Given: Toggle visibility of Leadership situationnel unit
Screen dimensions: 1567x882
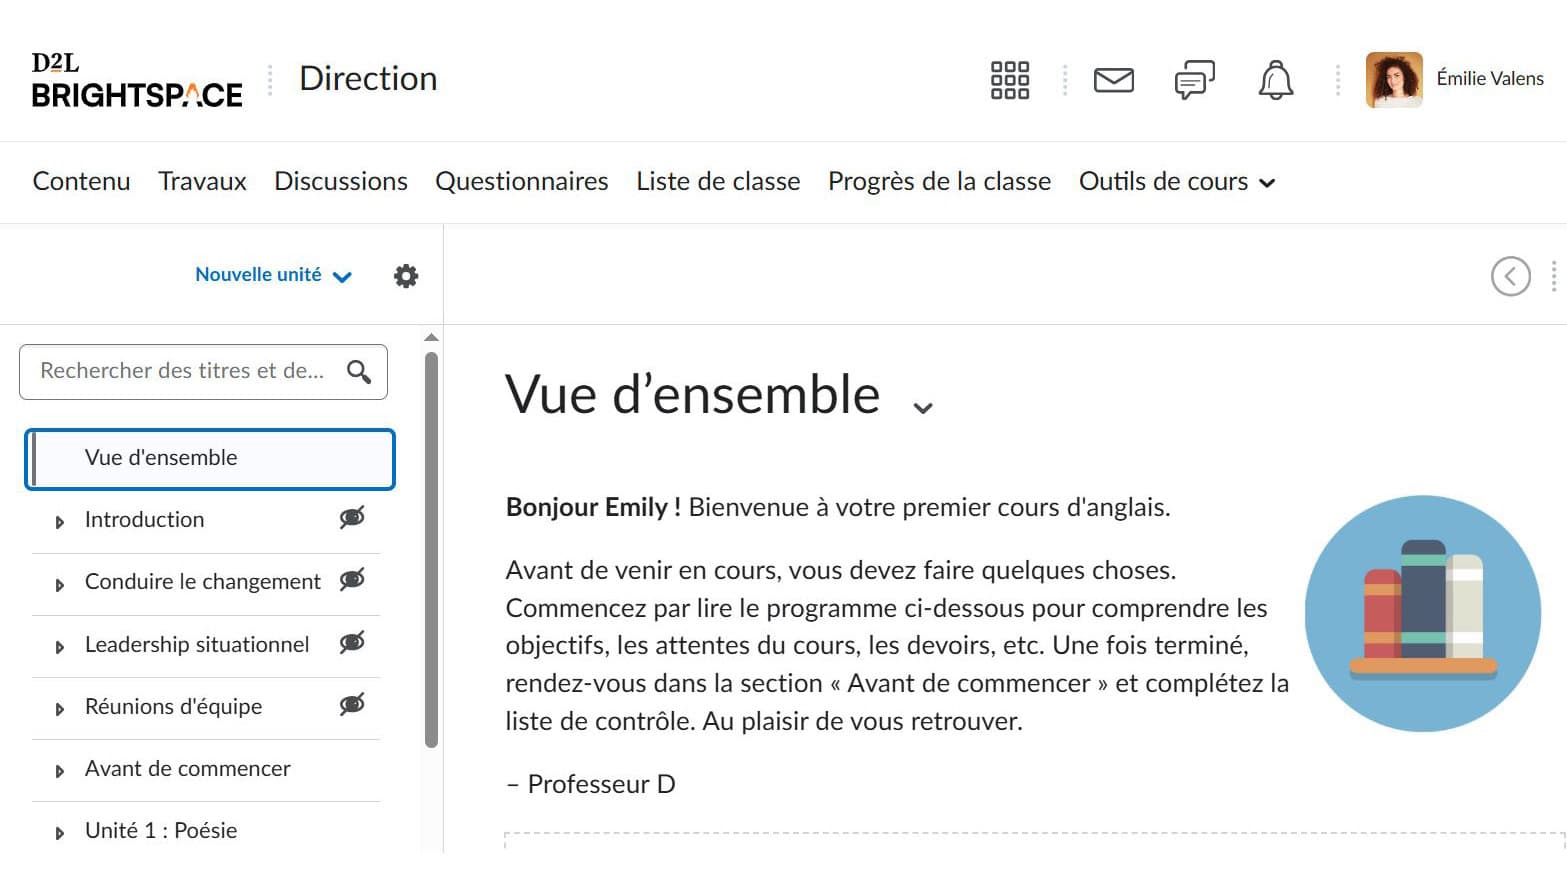Looking at the screenshot, I should click(x=352, y=643).
